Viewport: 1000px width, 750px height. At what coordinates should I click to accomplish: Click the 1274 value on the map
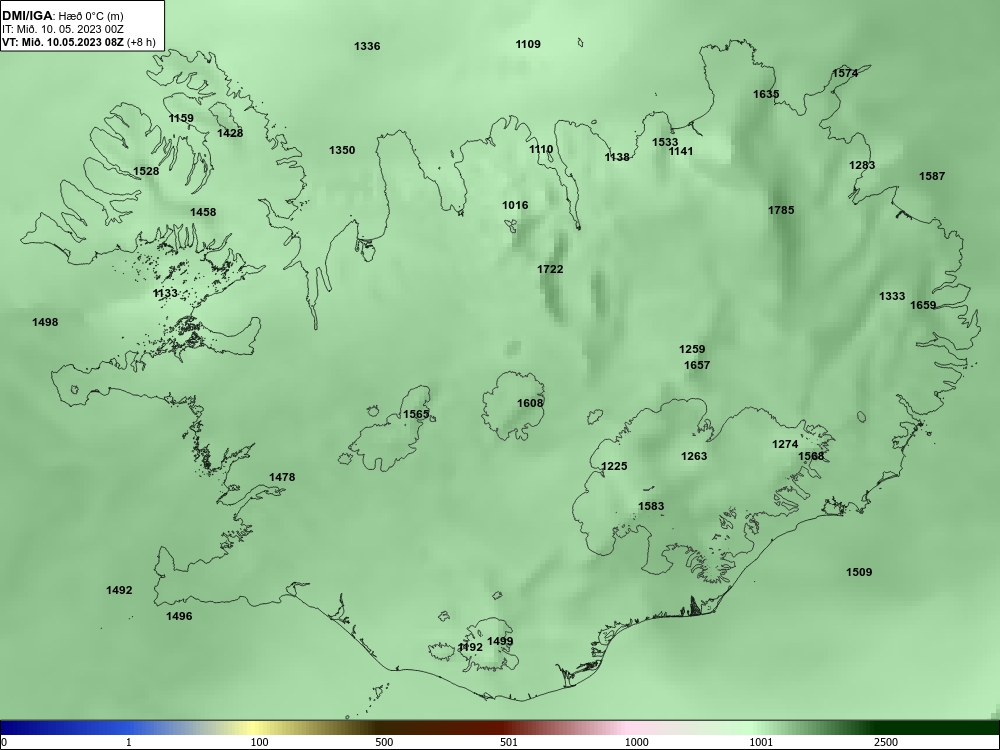[x=785, y=445]
